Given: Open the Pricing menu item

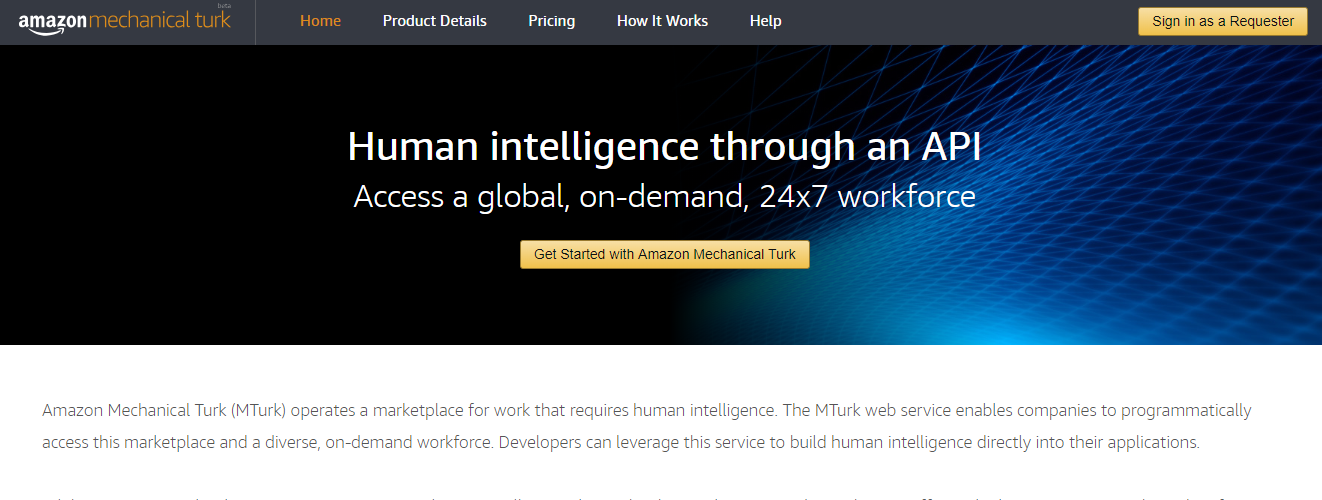Looking at the screenshot, I should click(x=551, y=21).
